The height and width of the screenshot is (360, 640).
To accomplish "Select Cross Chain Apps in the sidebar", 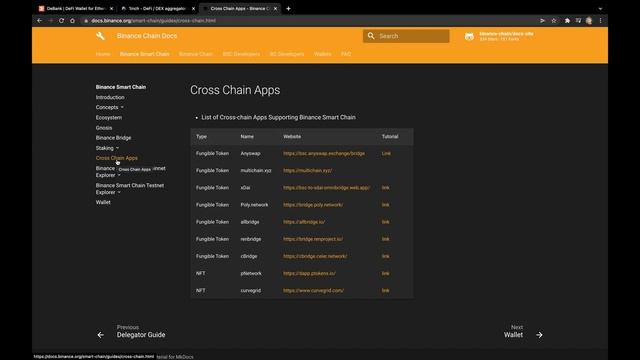I will (117, 158).
